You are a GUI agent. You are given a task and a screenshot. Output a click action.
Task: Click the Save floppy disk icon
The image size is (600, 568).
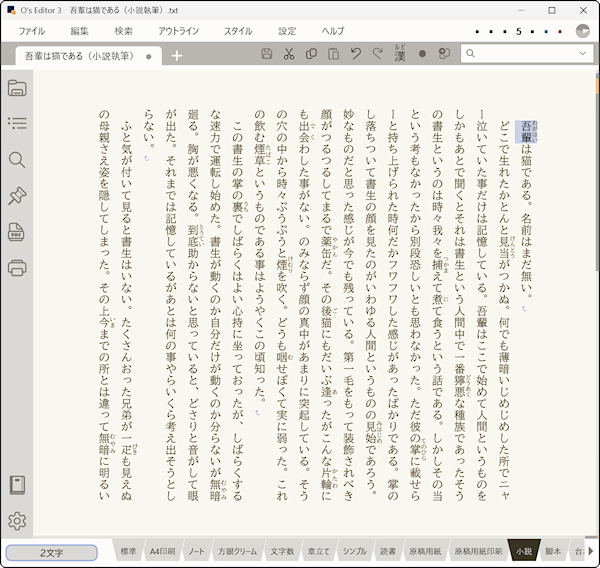coord(266,54)
